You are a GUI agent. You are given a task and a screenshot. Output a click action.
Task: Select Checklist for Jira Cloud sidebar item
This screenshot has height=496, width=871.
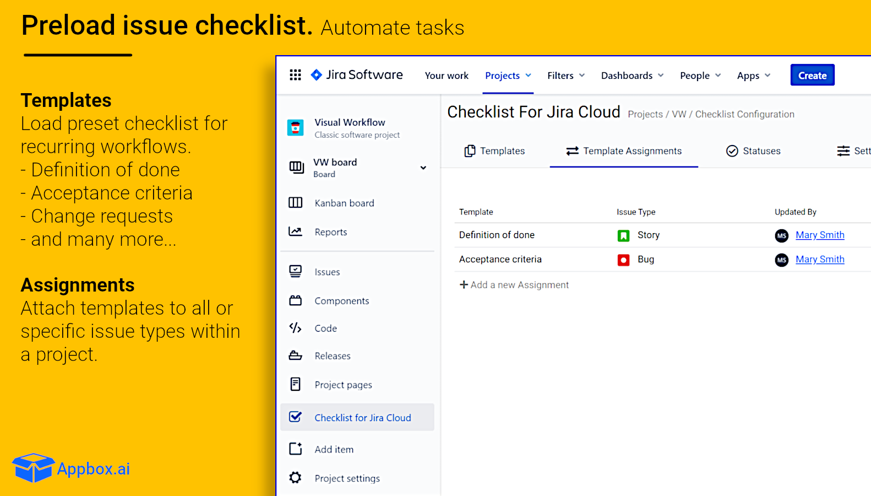(x=362, y=418)
